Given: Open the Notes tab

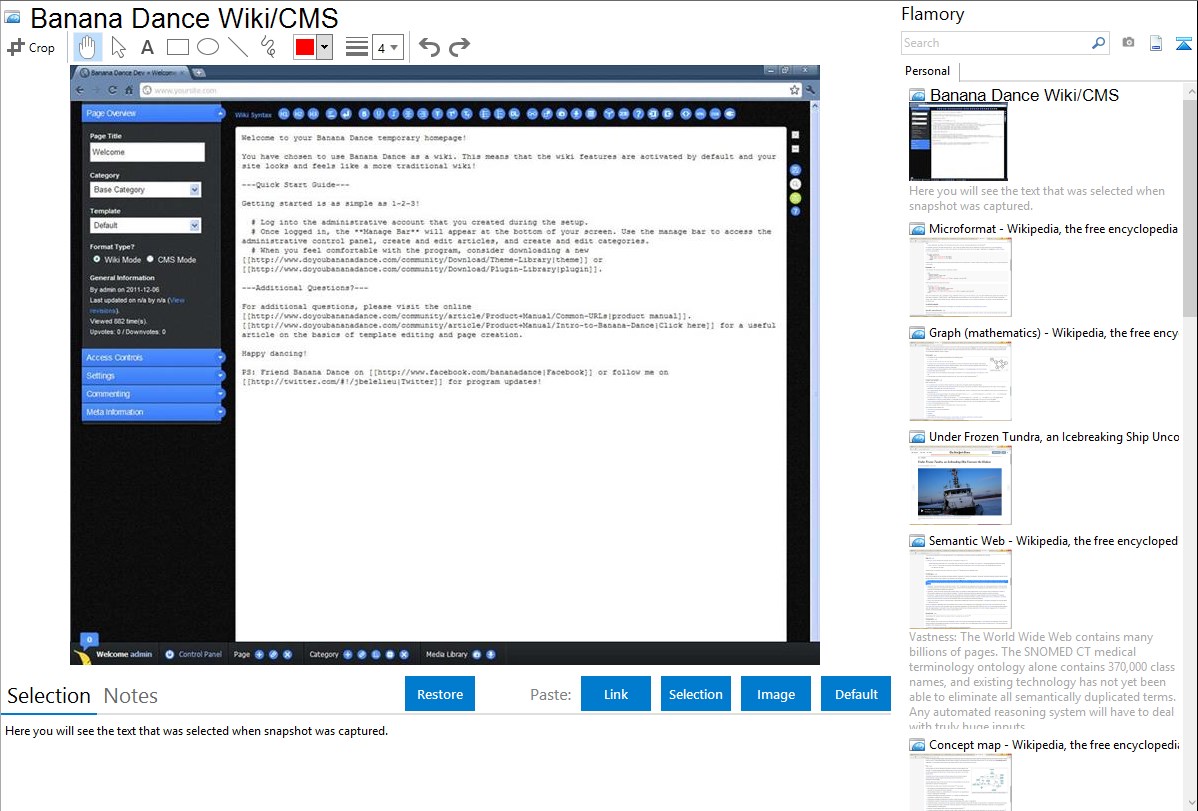Looking at the screenshot, I should point(131,696).
